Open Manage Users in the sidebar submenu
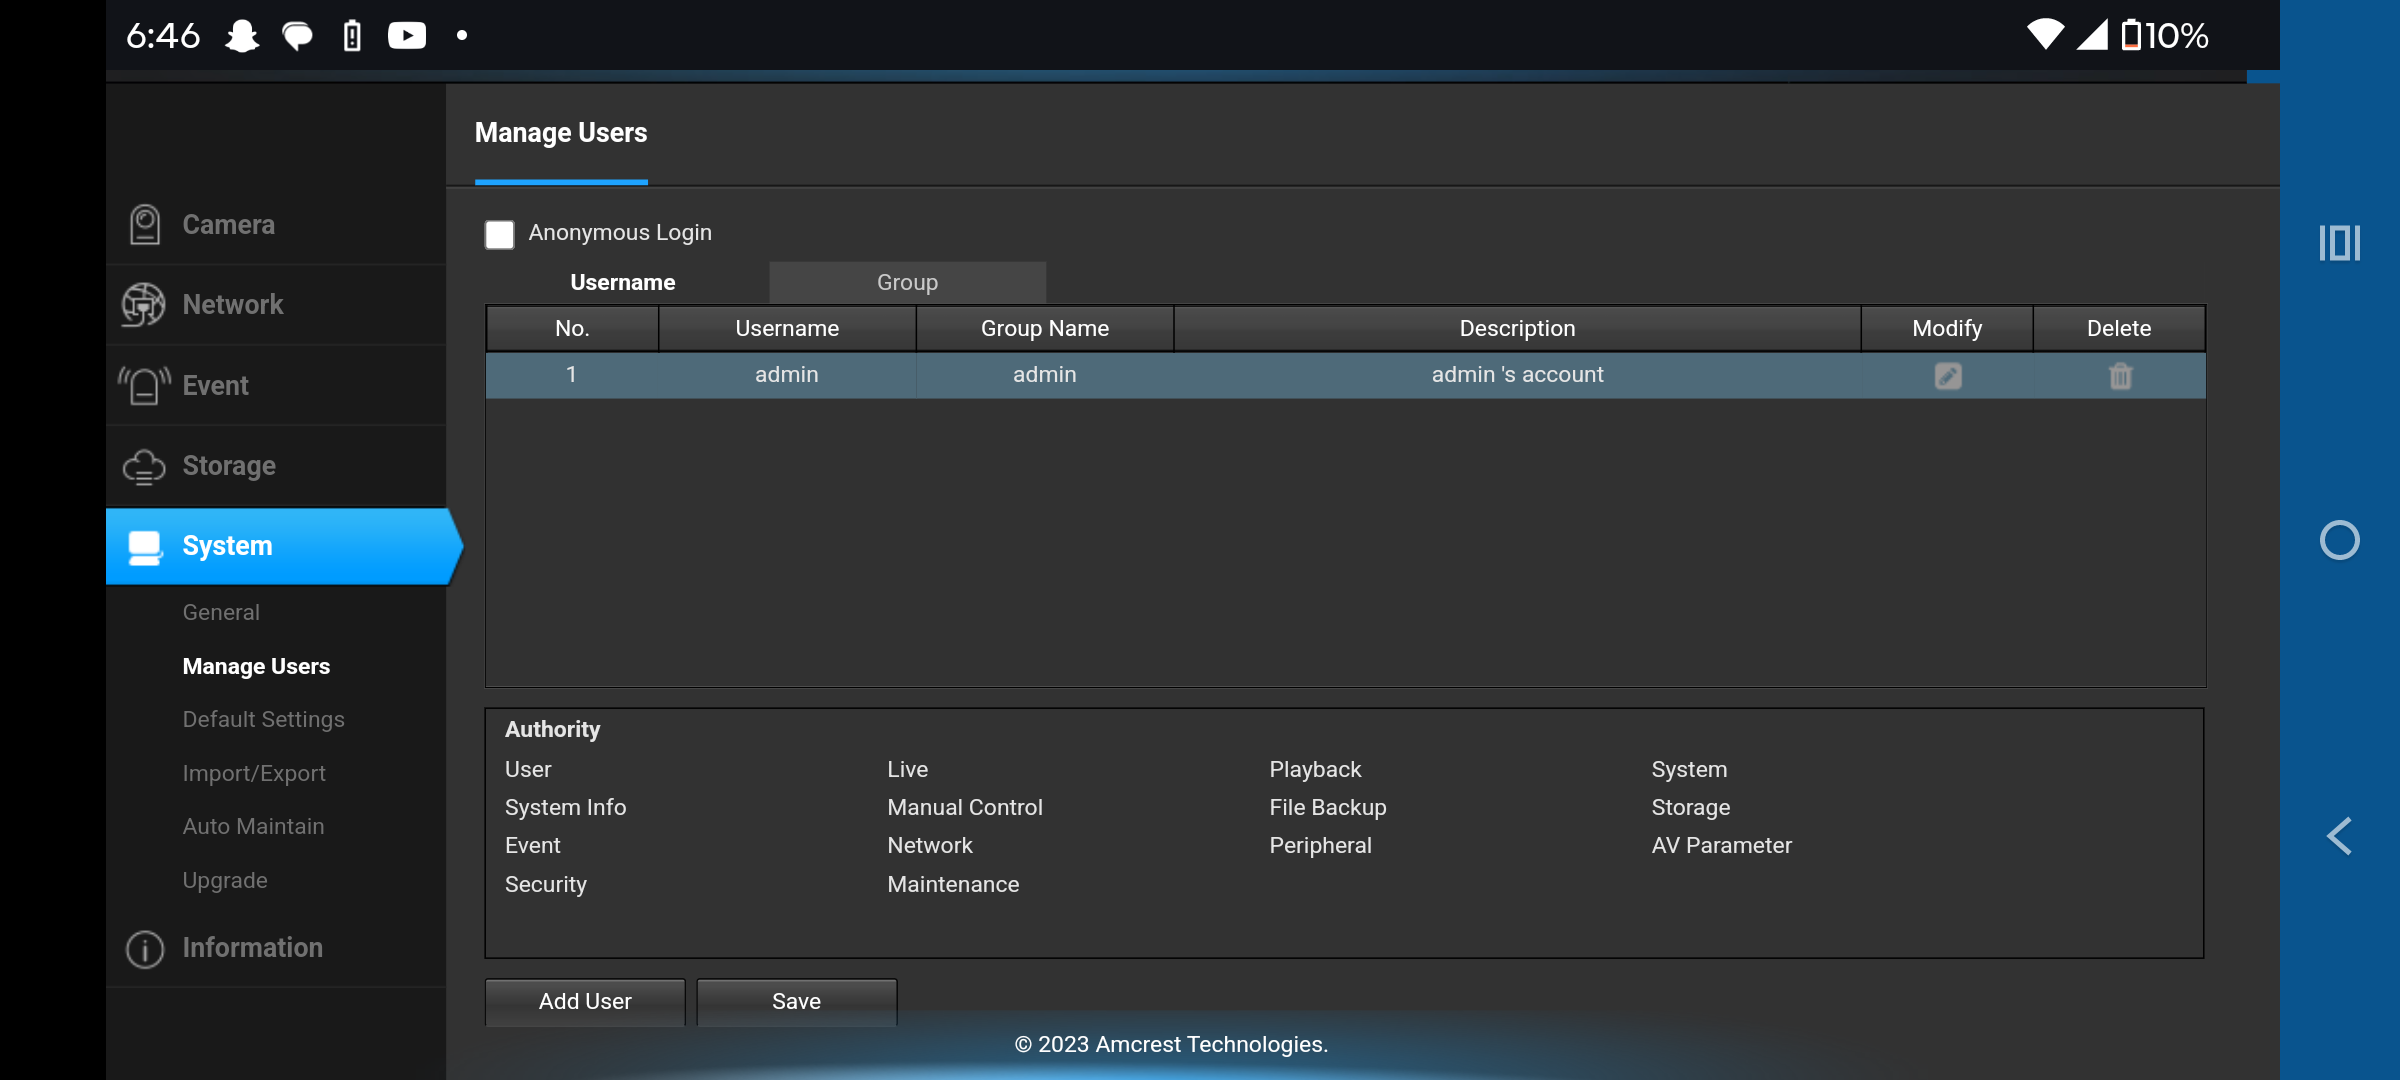2400x1080 pixels. point(256,666)
